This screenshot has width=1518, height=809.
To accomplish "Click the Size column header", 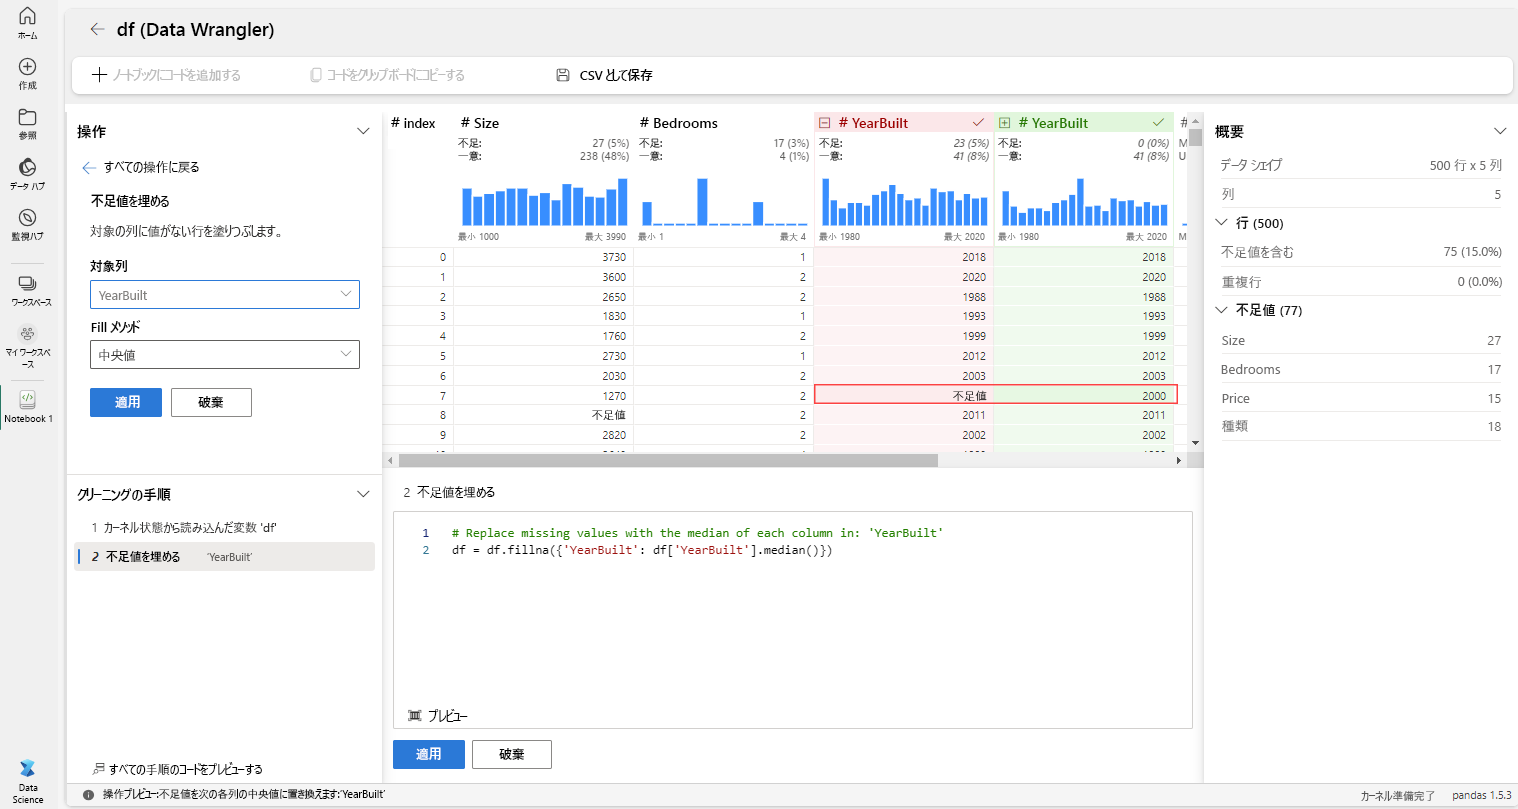I will tap(480, 123).
